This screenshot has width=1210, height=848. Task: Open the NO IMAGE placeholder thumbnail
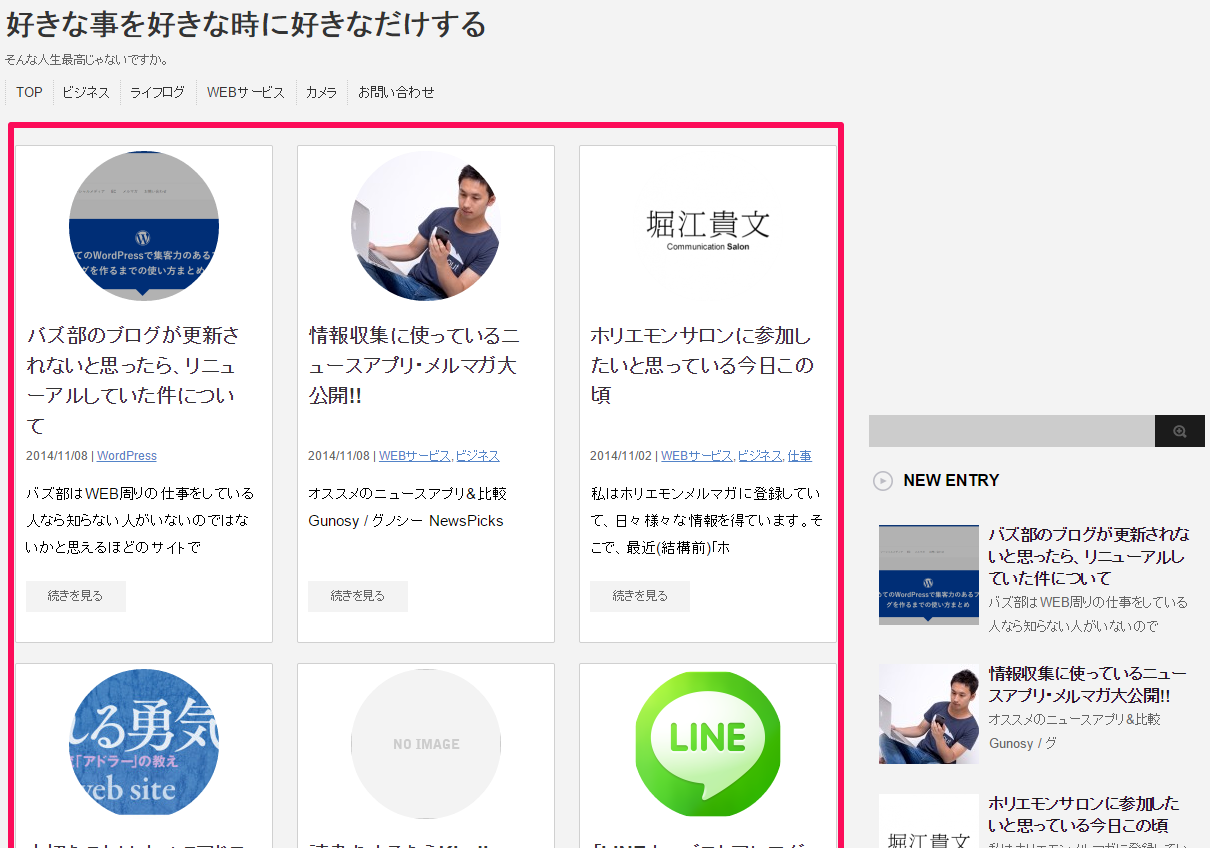click(426, 743)
